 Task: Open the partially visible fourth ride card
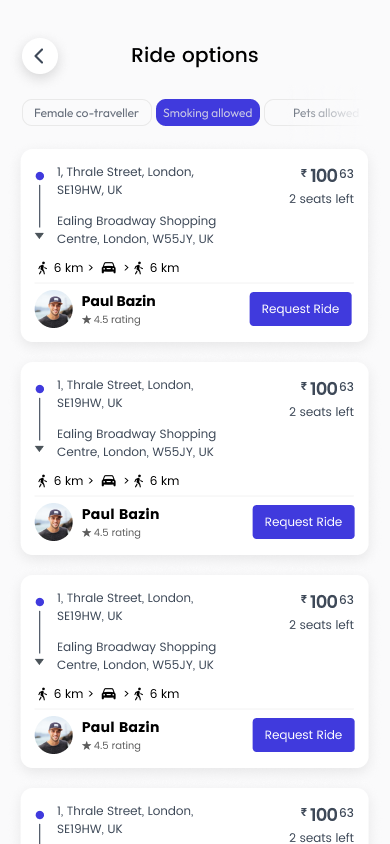[x=195, y=816]
